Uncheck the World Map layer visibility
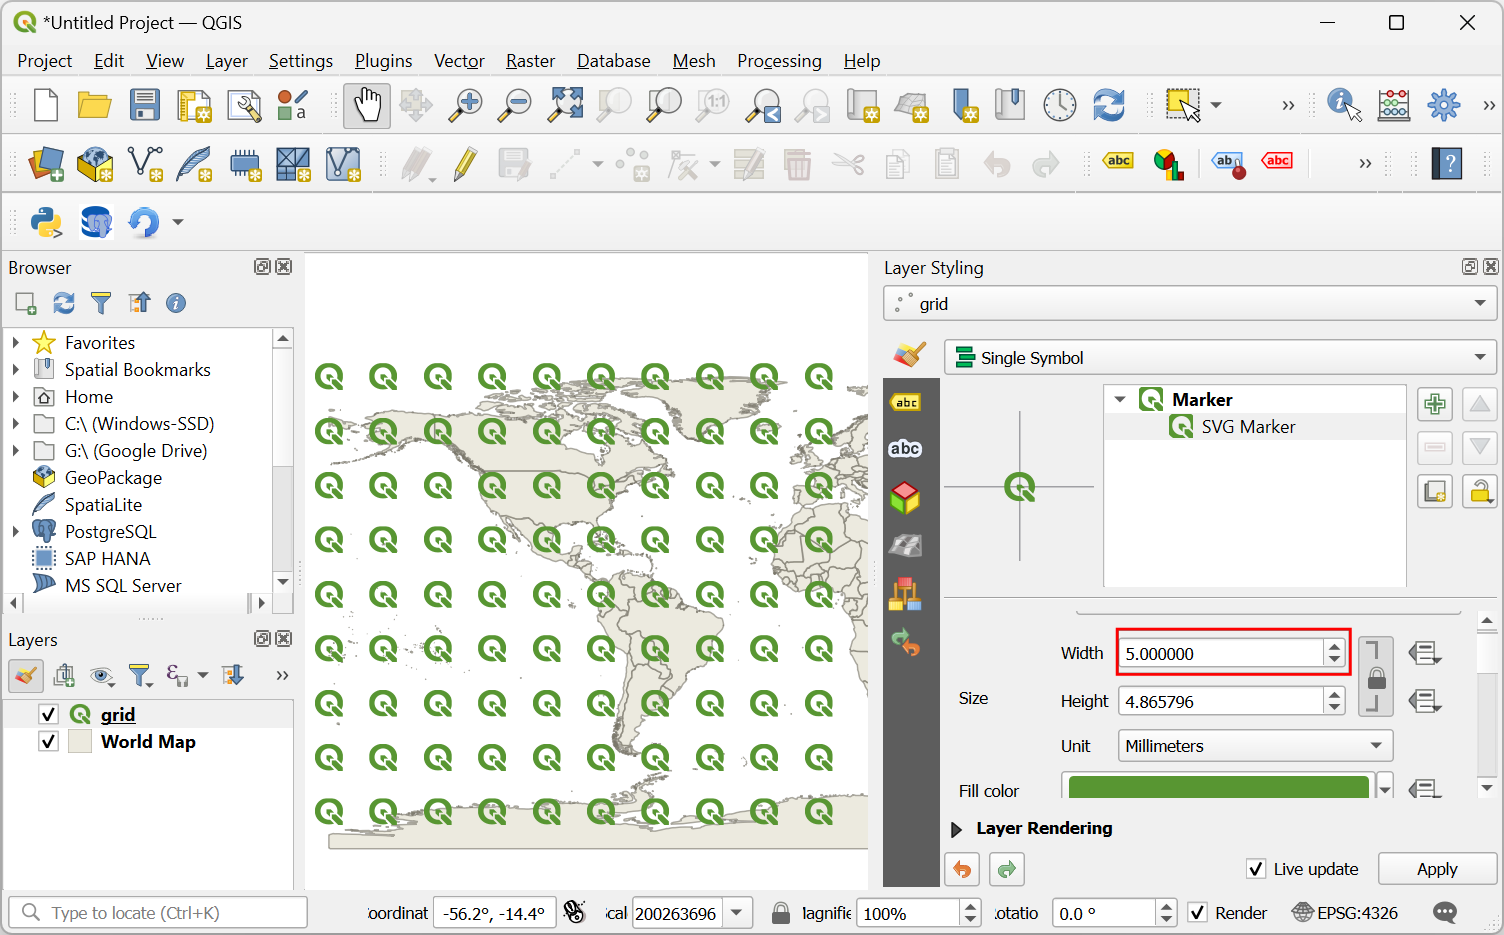 [48, 741]
